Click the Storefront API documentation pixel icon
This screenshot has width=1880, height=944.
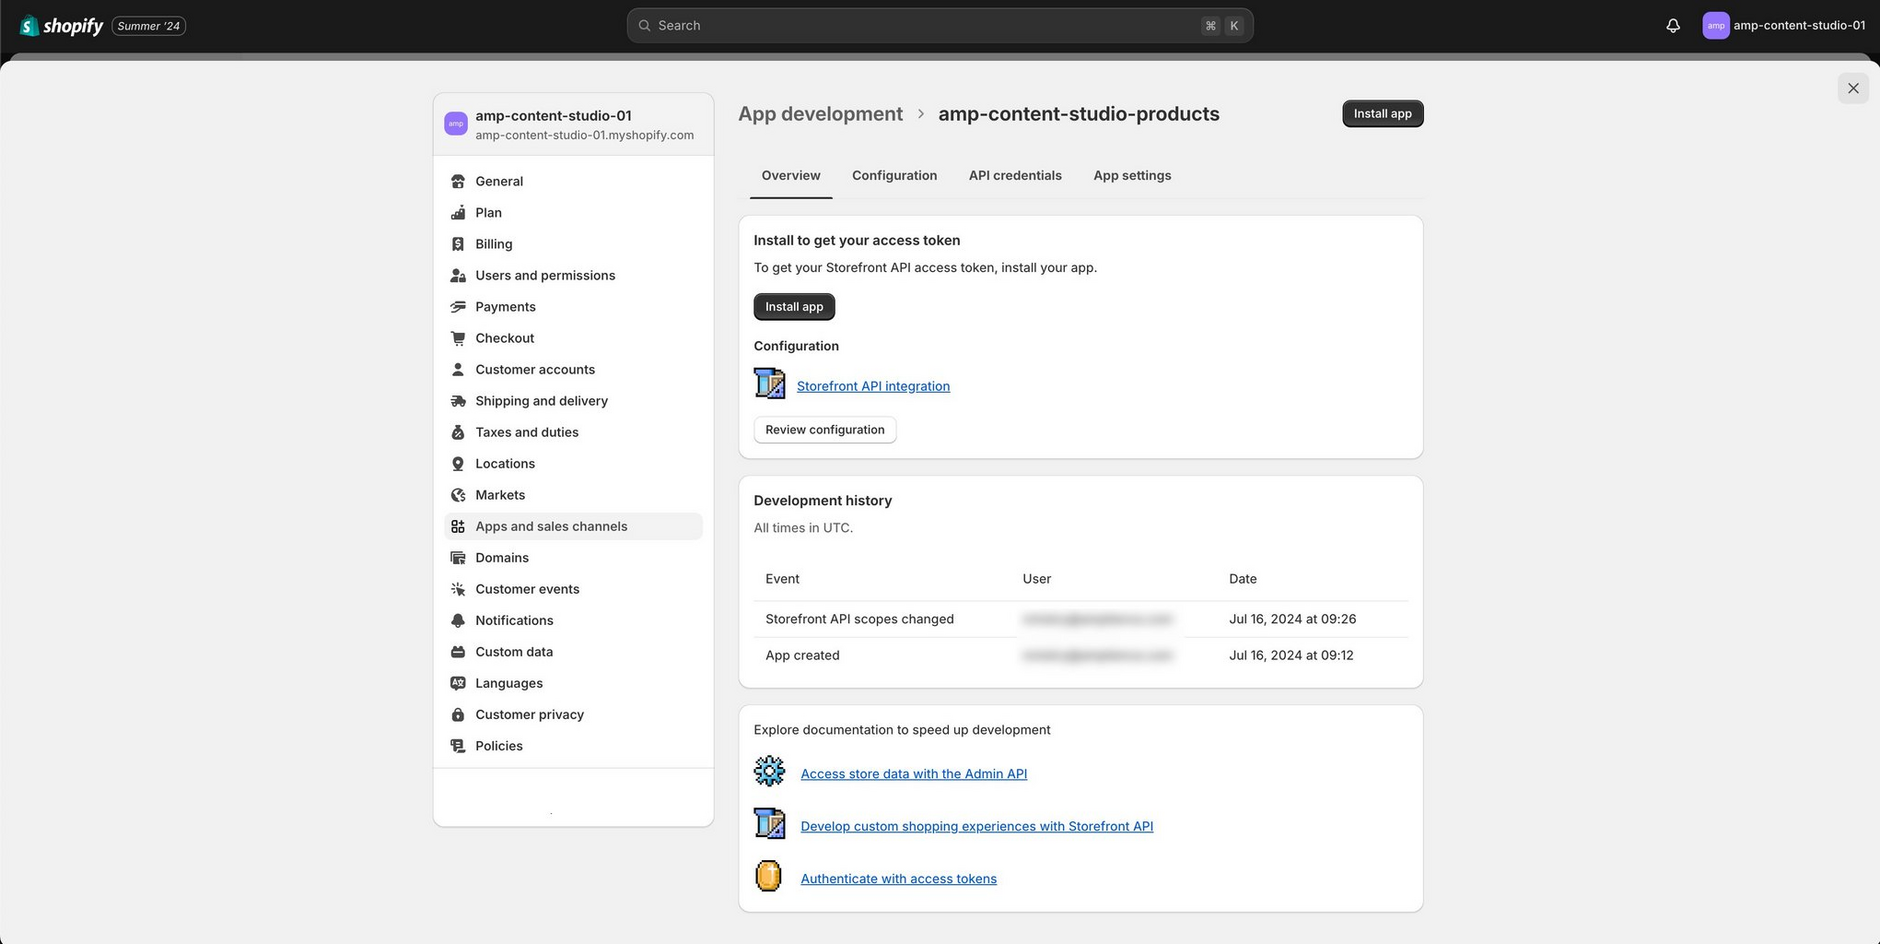coord(769,824)
